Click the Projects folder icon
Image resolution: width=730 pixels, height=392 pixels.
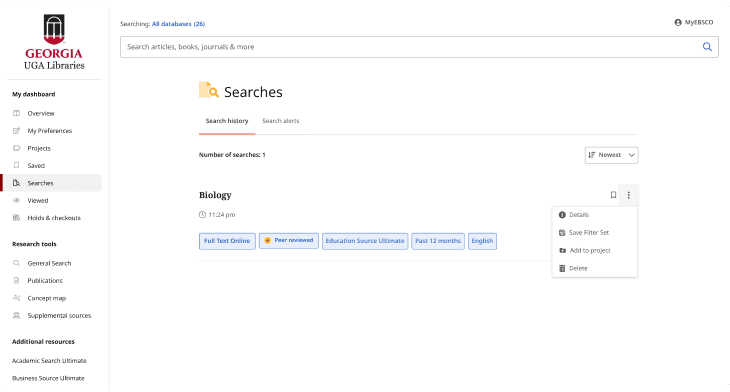(16, 148)
